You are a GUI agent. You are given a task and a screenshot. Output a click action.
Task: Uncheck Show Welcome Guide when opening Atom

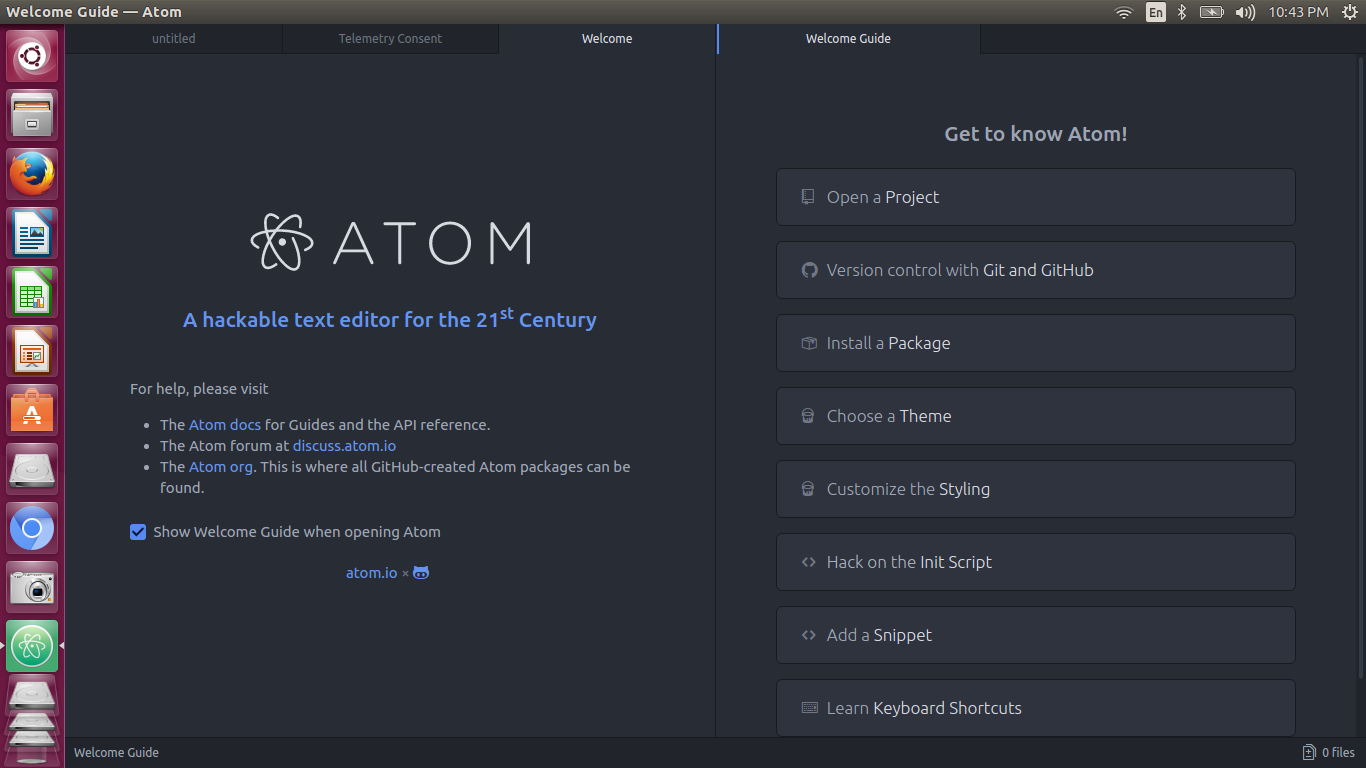pos(138,532)
